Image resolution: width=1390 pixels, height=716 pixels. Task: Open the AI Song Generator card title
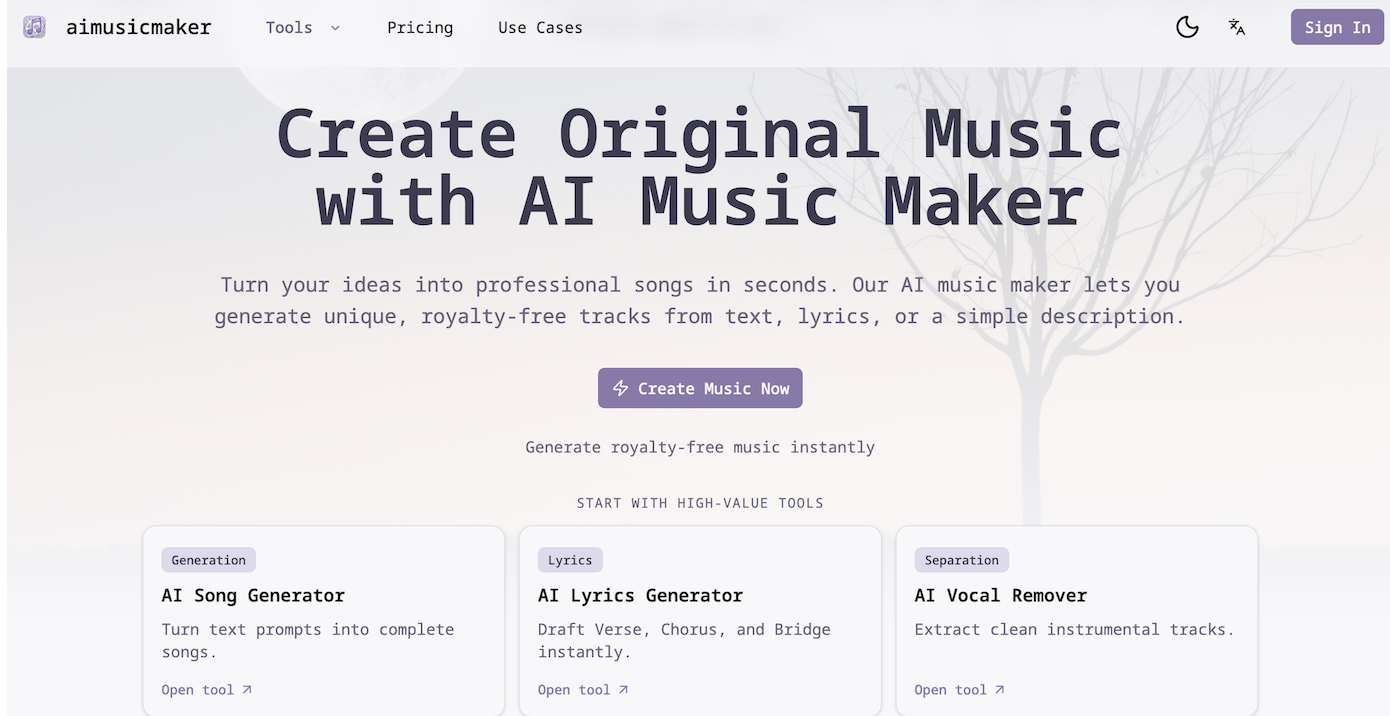click(x=253, y=595)
